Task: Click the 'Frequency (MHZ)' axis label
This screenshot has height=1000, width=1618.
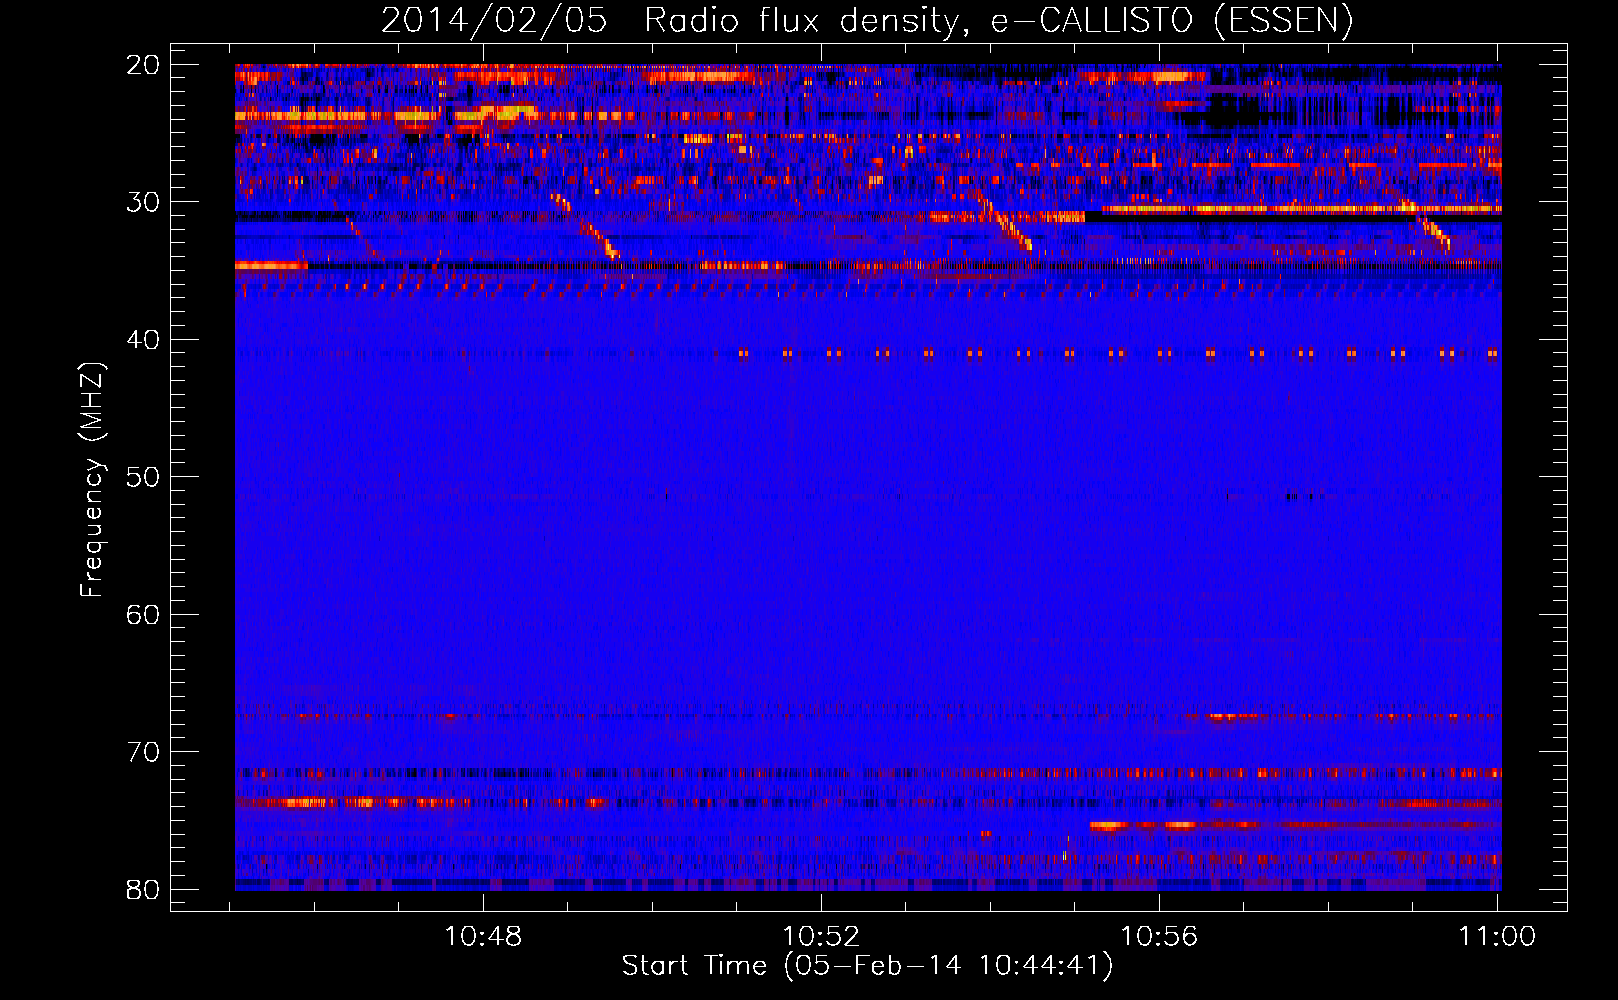Action: coord(92,479)
